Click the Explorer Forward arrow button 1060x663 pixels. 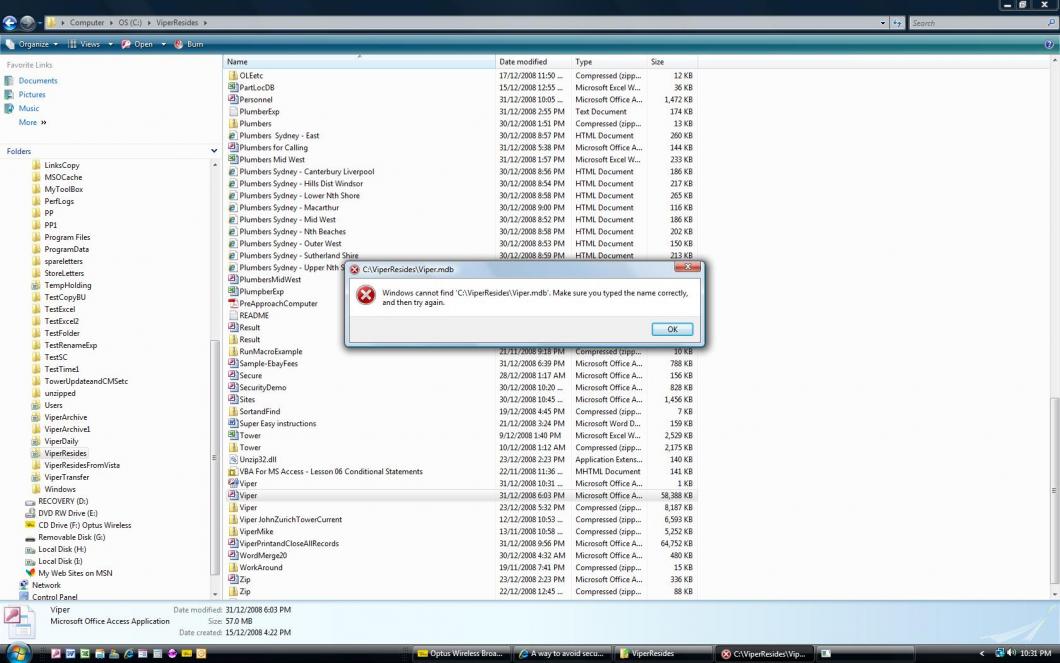[28, 23]
